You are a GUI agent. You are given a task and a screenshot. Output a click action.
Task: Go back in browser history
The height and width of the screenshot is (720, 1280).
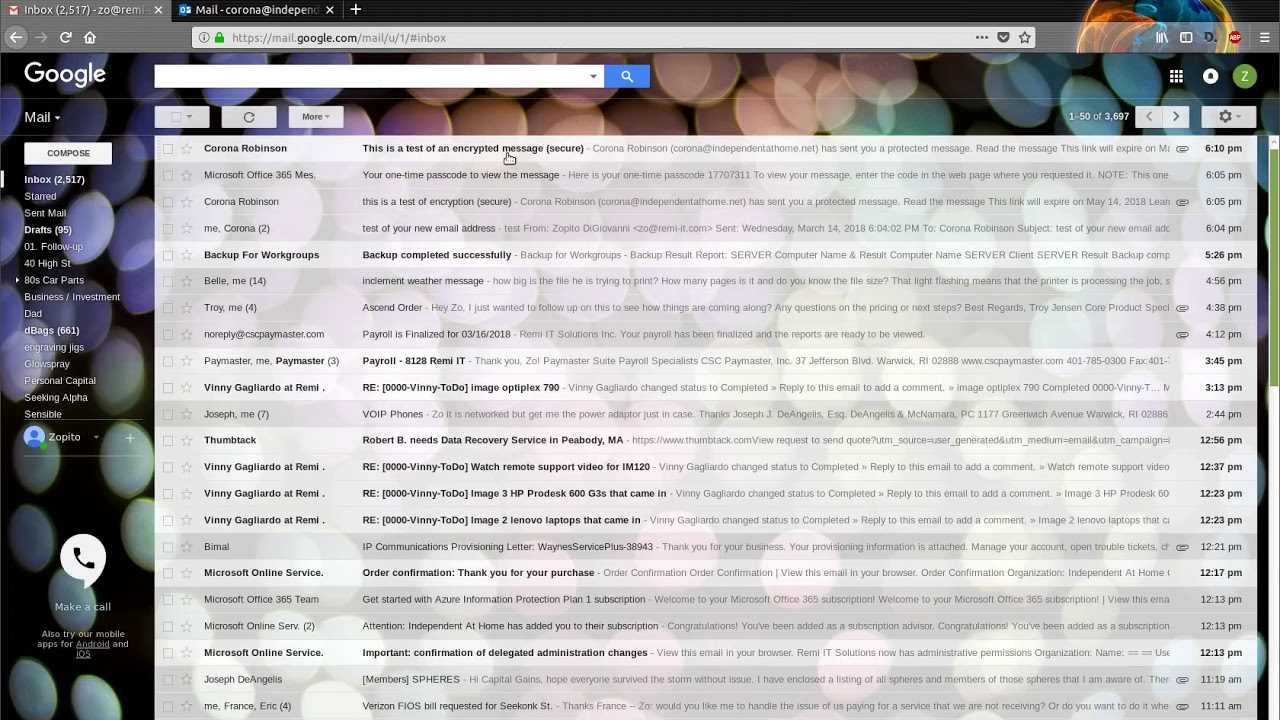tap(15, 38)
